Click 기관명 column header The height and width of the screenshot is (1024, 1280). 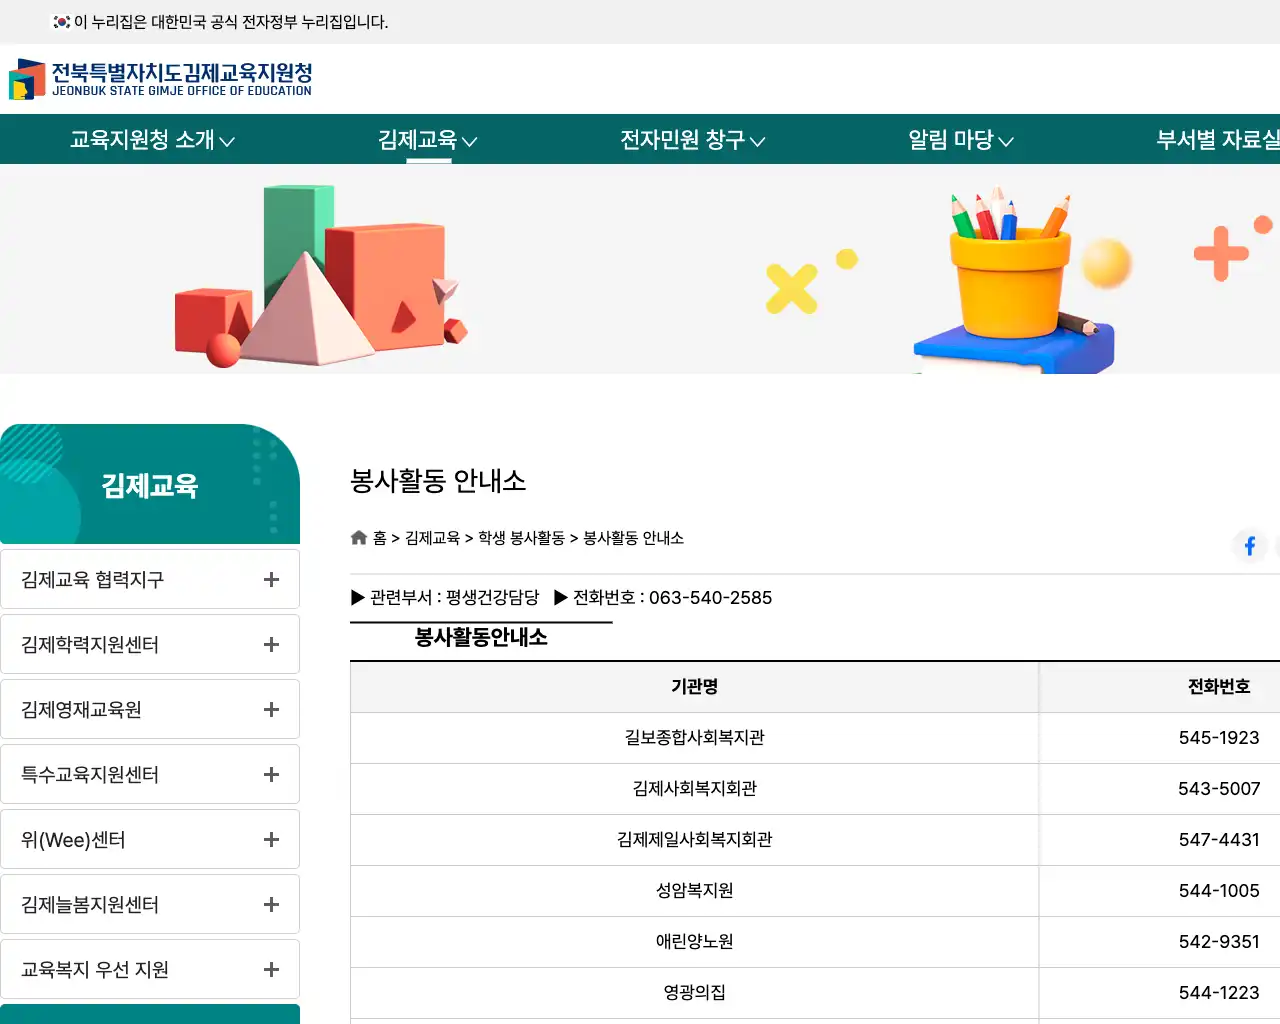(x=694, y=687)
